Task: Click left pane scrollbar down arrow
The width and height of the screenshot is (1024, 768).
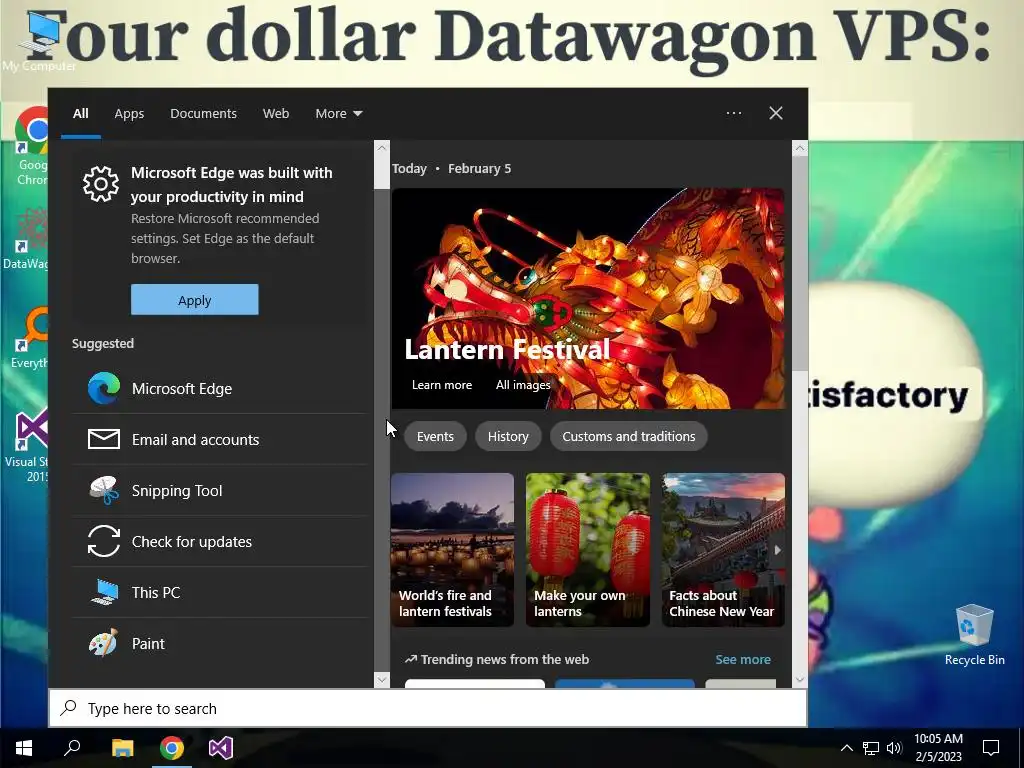Action: coord(382,680)
